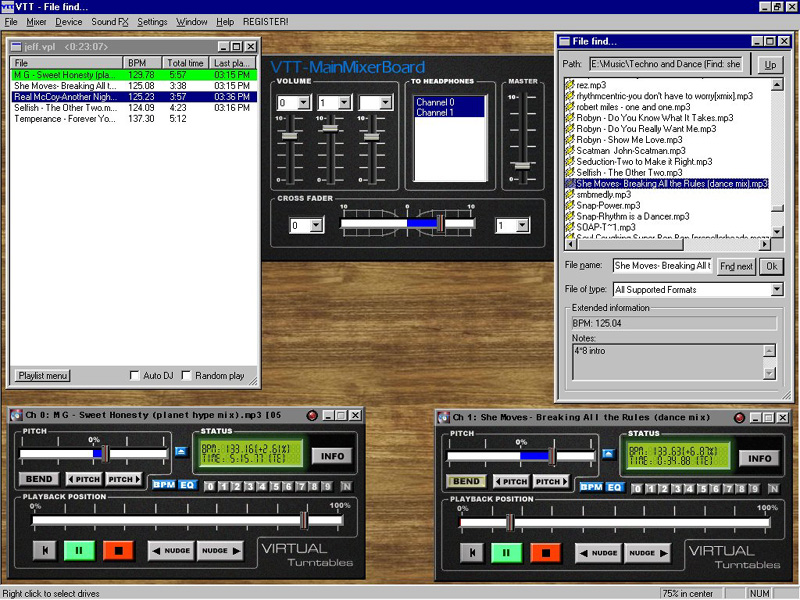Nudge the Ch 1 track backward
The image size is (800, 600).
[598, 553]
